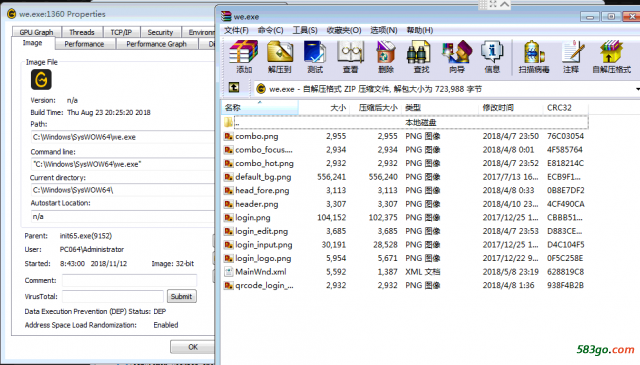Switch to the Threads tab
The height and width of the screenshot is (365, 640).
click(82, 32)
